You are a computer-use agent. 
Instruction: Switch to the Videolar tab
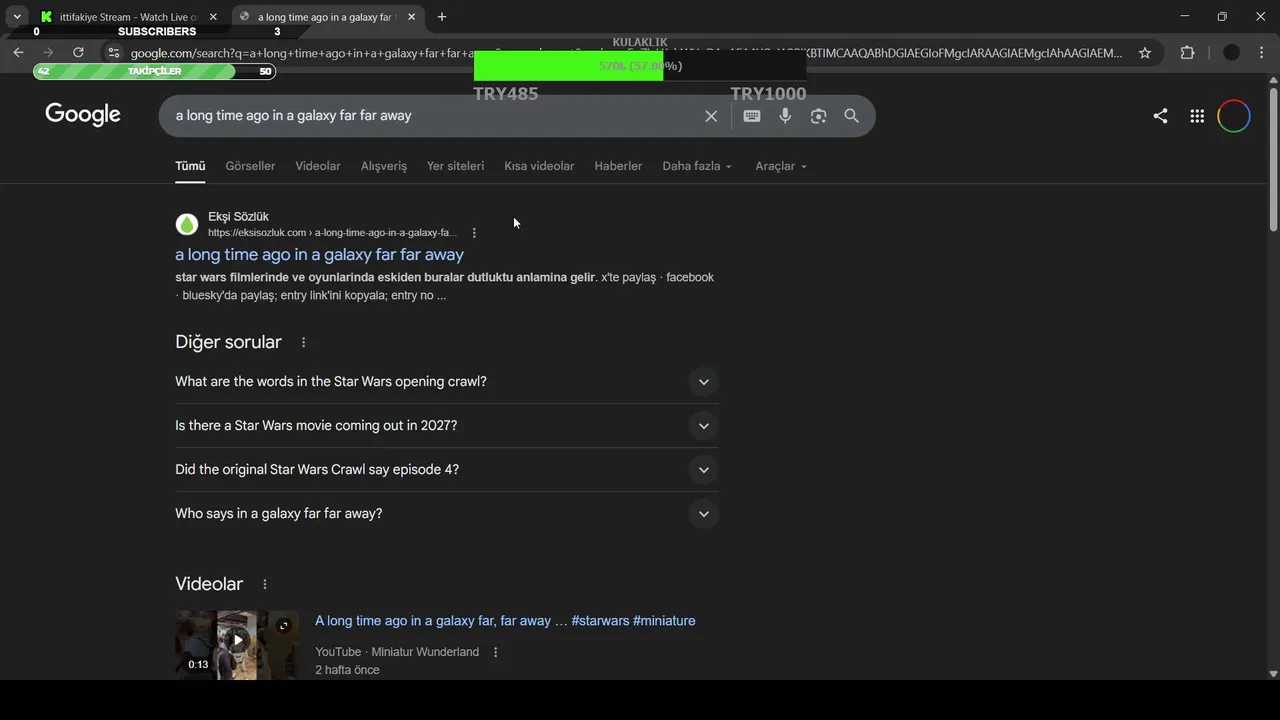(x=318, y=166)
